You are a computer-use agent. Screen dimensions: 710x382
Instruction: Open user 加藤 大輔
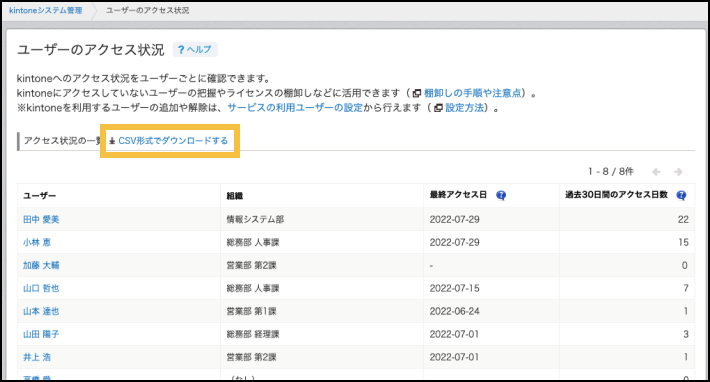pyautogui.click(x=41, y=265)
